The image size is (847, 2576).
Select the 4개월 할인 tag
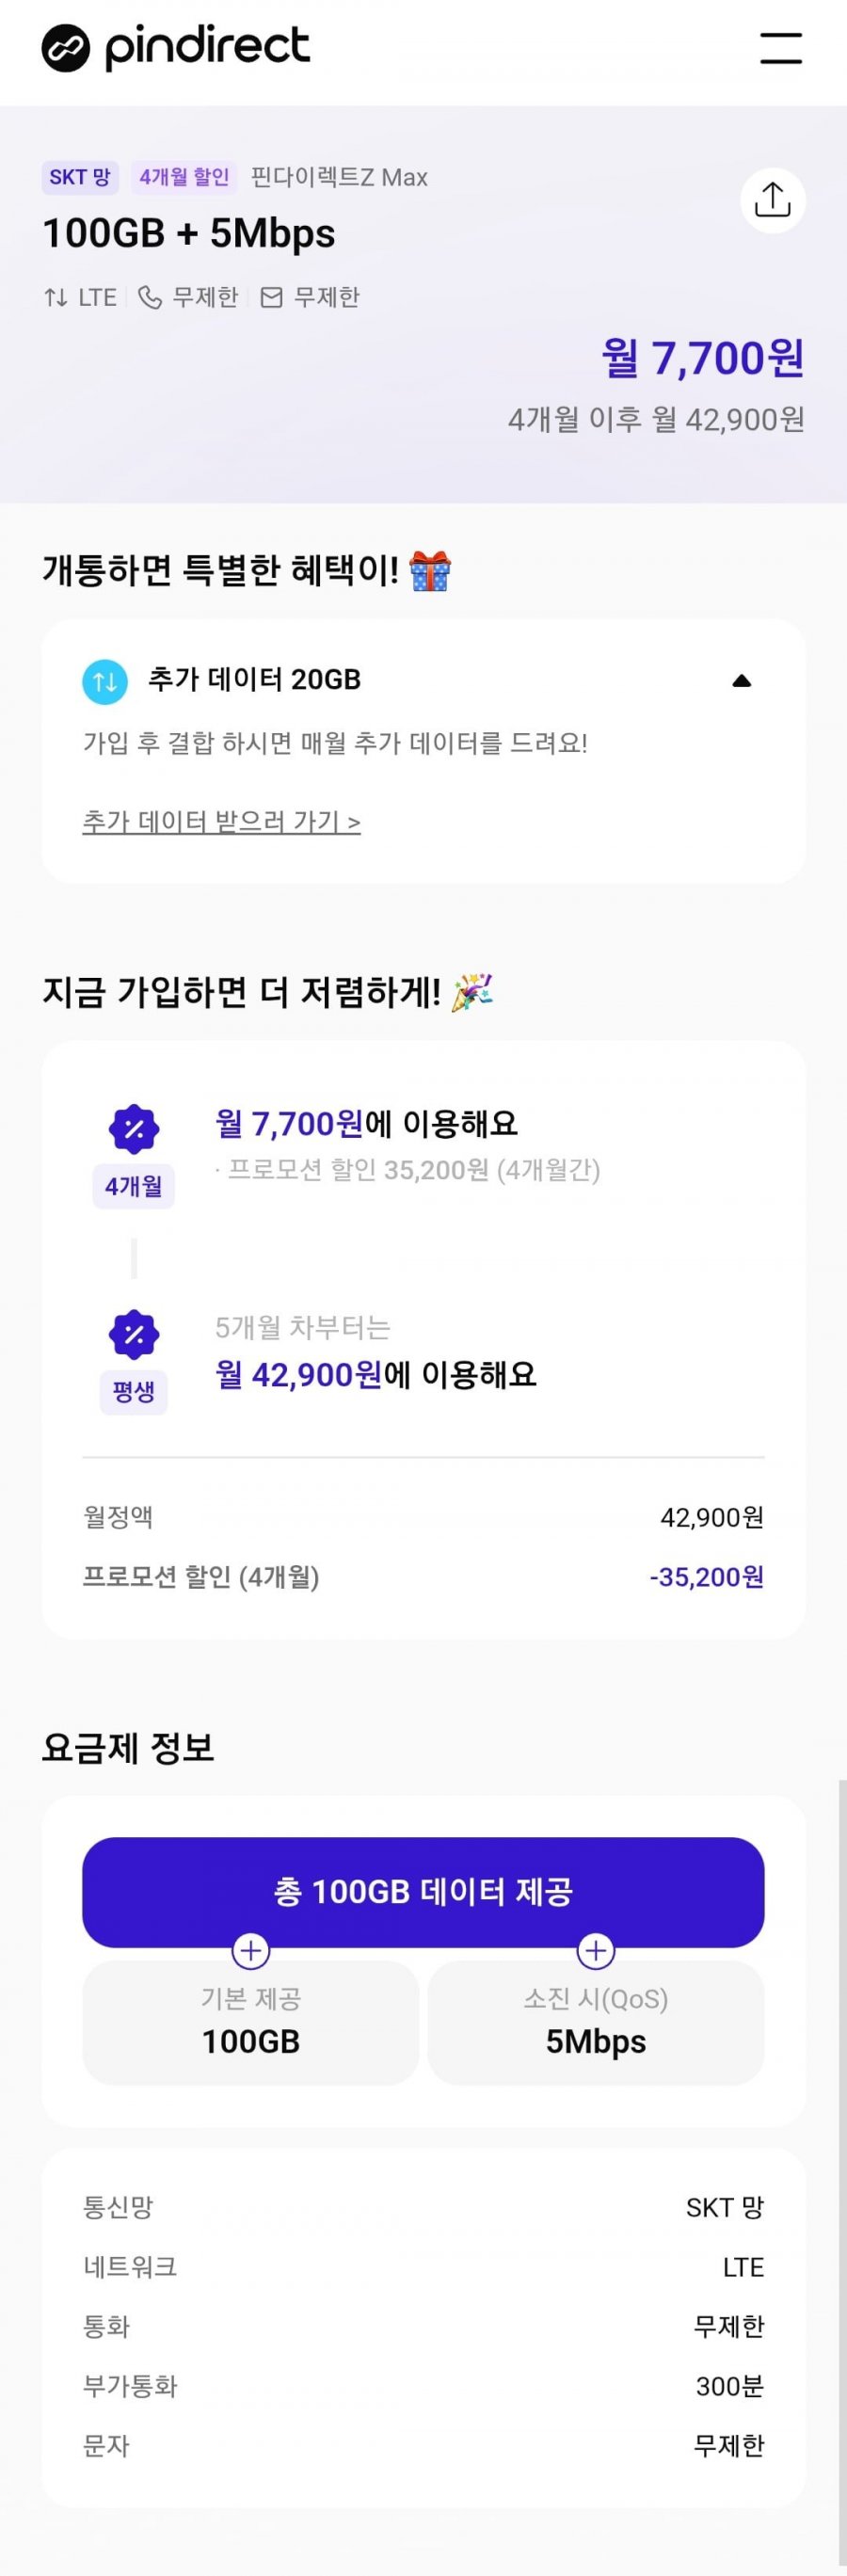coord(184,177)
